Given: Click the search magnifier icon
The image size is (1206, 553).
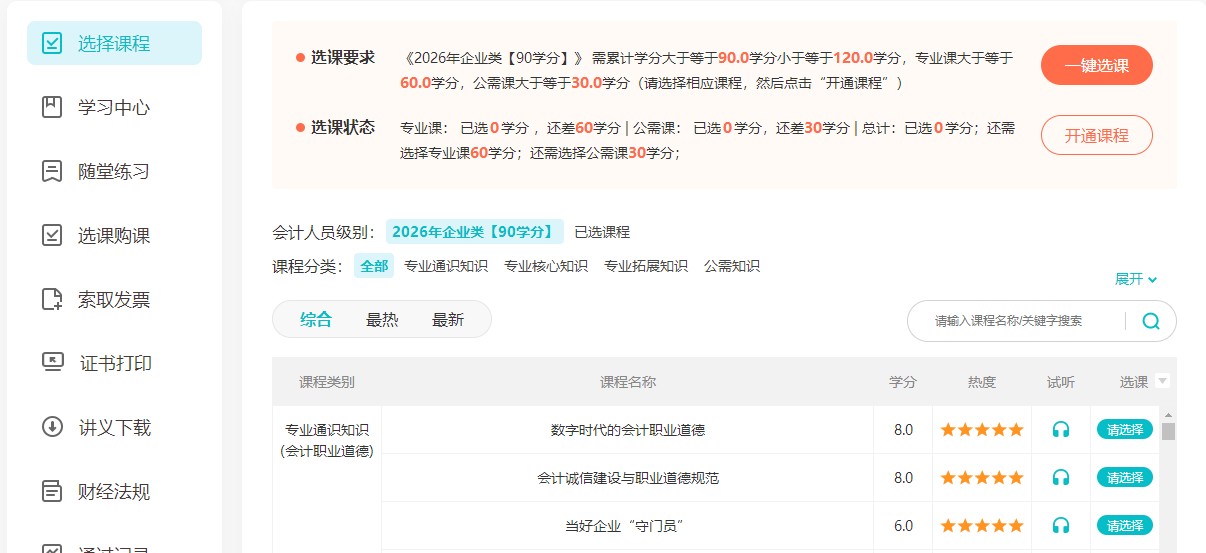Looking at the screenshot, I should click(1151, 321).
